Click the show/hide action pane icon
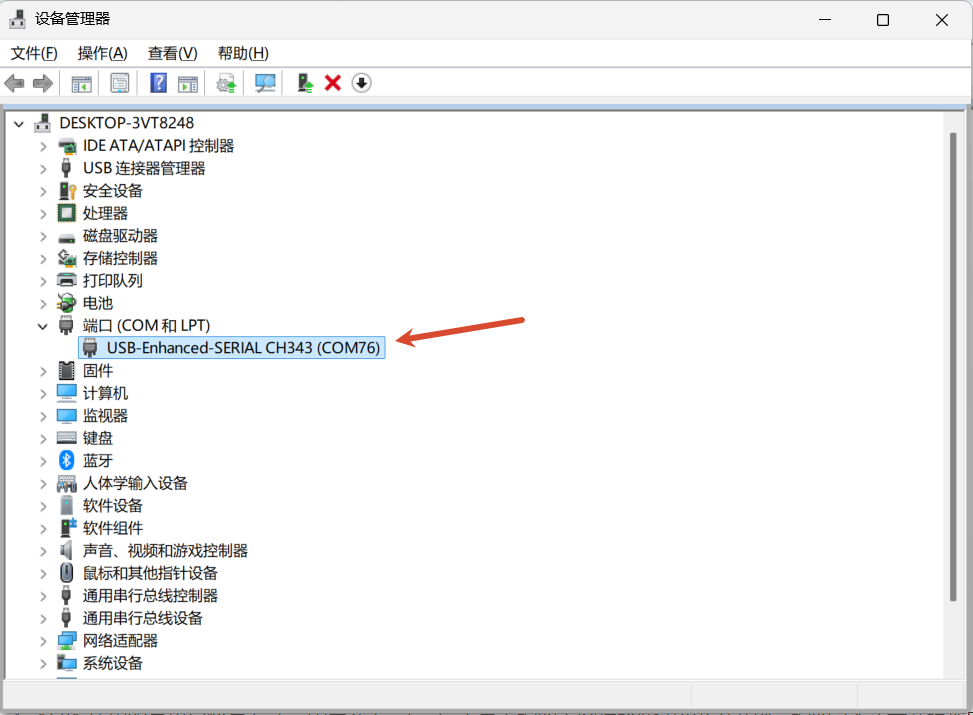This screenshot has height=715, width=973. point(187,83)
